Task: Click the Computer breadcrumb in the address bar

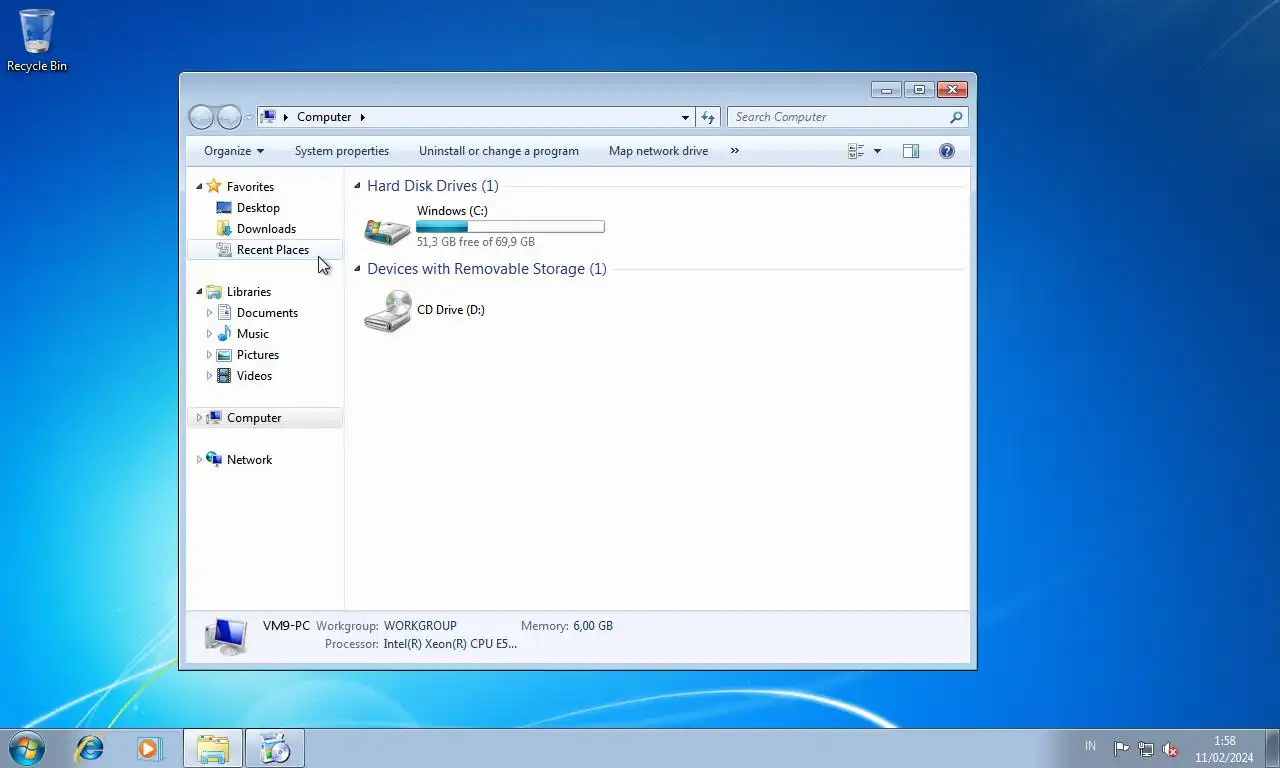Action: pyautogui.click(x=324, y=117)
